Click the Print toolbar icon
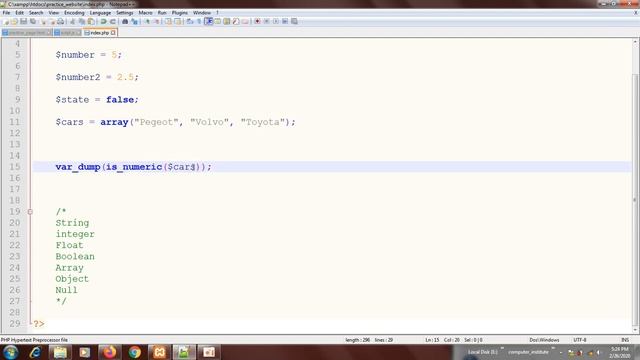Viewport: 640px width, 360px height. pos(60,21)
